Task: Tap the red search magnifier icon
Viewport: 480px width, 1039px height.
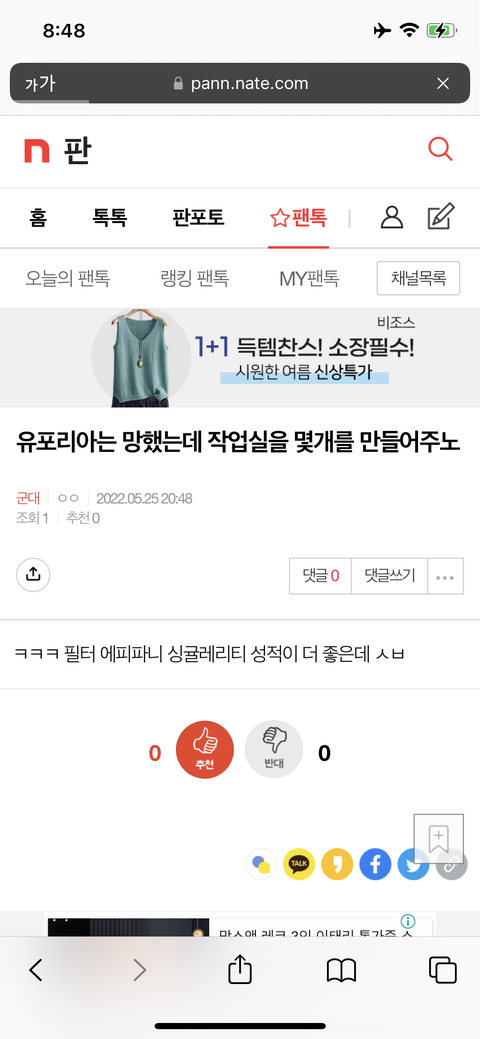Action: coord(440,149)
